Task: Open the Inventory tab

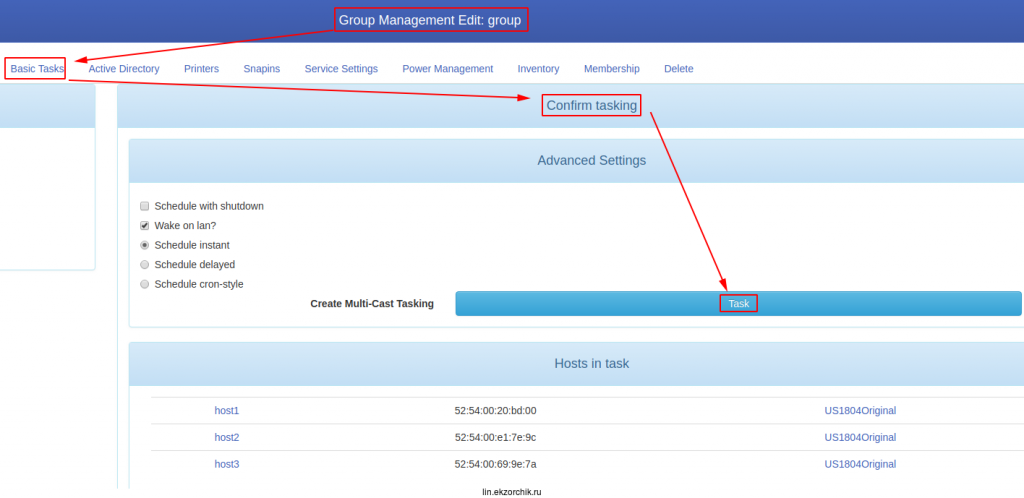Action: (x=538, y=69)
